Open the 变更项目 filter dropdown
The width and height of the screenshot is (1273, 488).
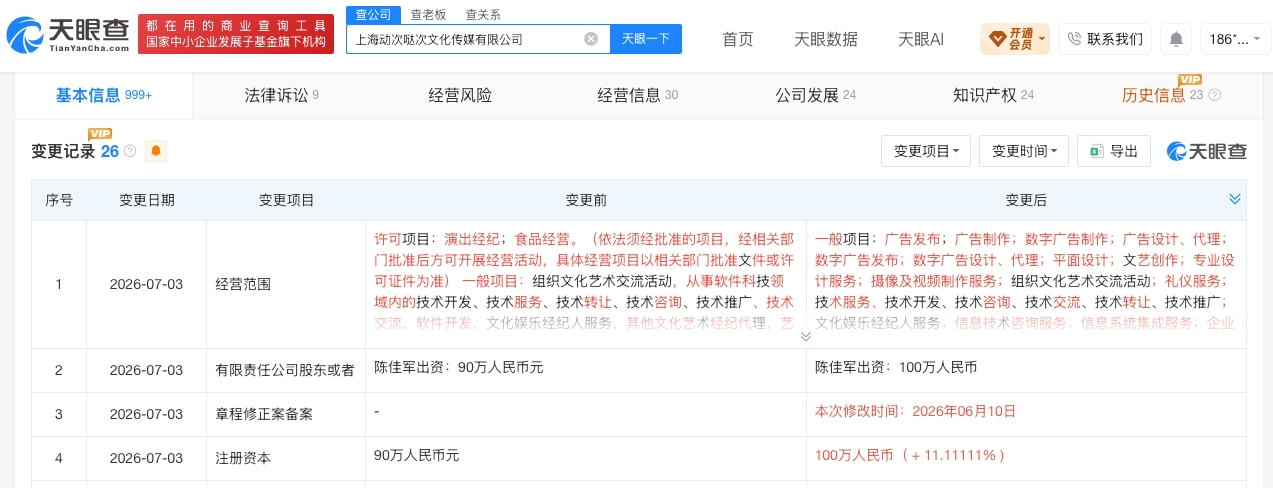point(926,151)
